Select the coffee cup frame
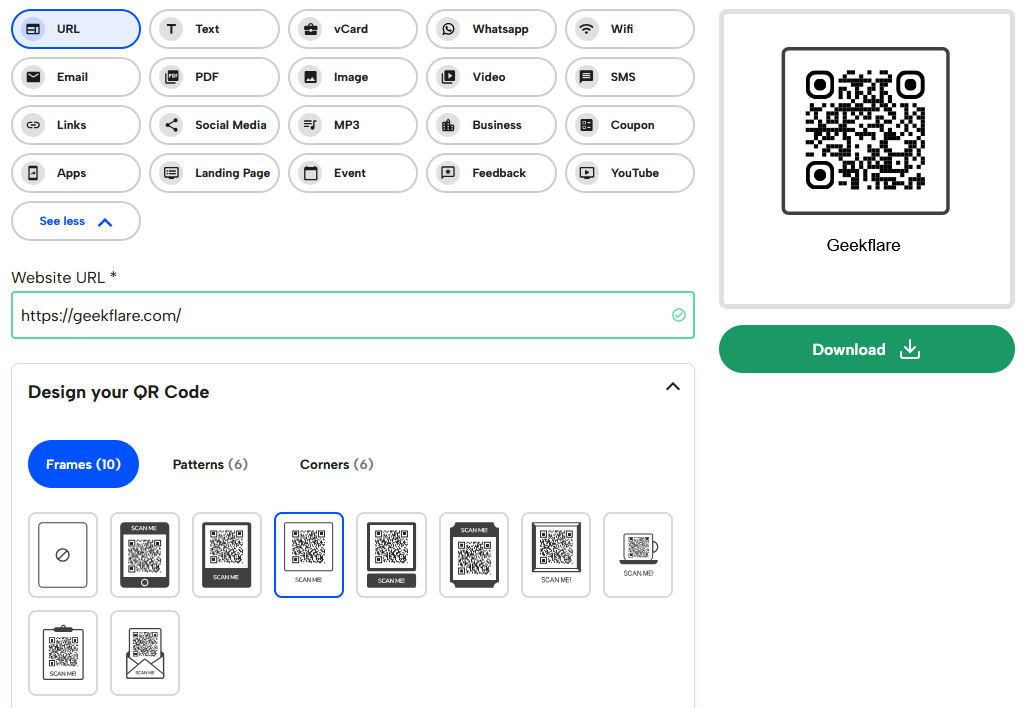 pos(638,555)
